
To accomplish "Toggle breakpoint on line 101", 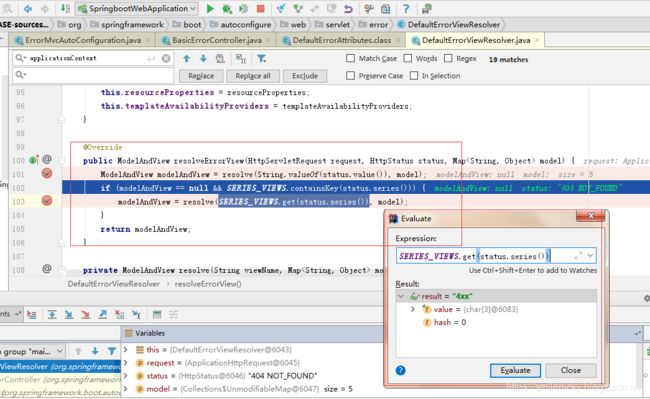I will (x=47, y=173).
